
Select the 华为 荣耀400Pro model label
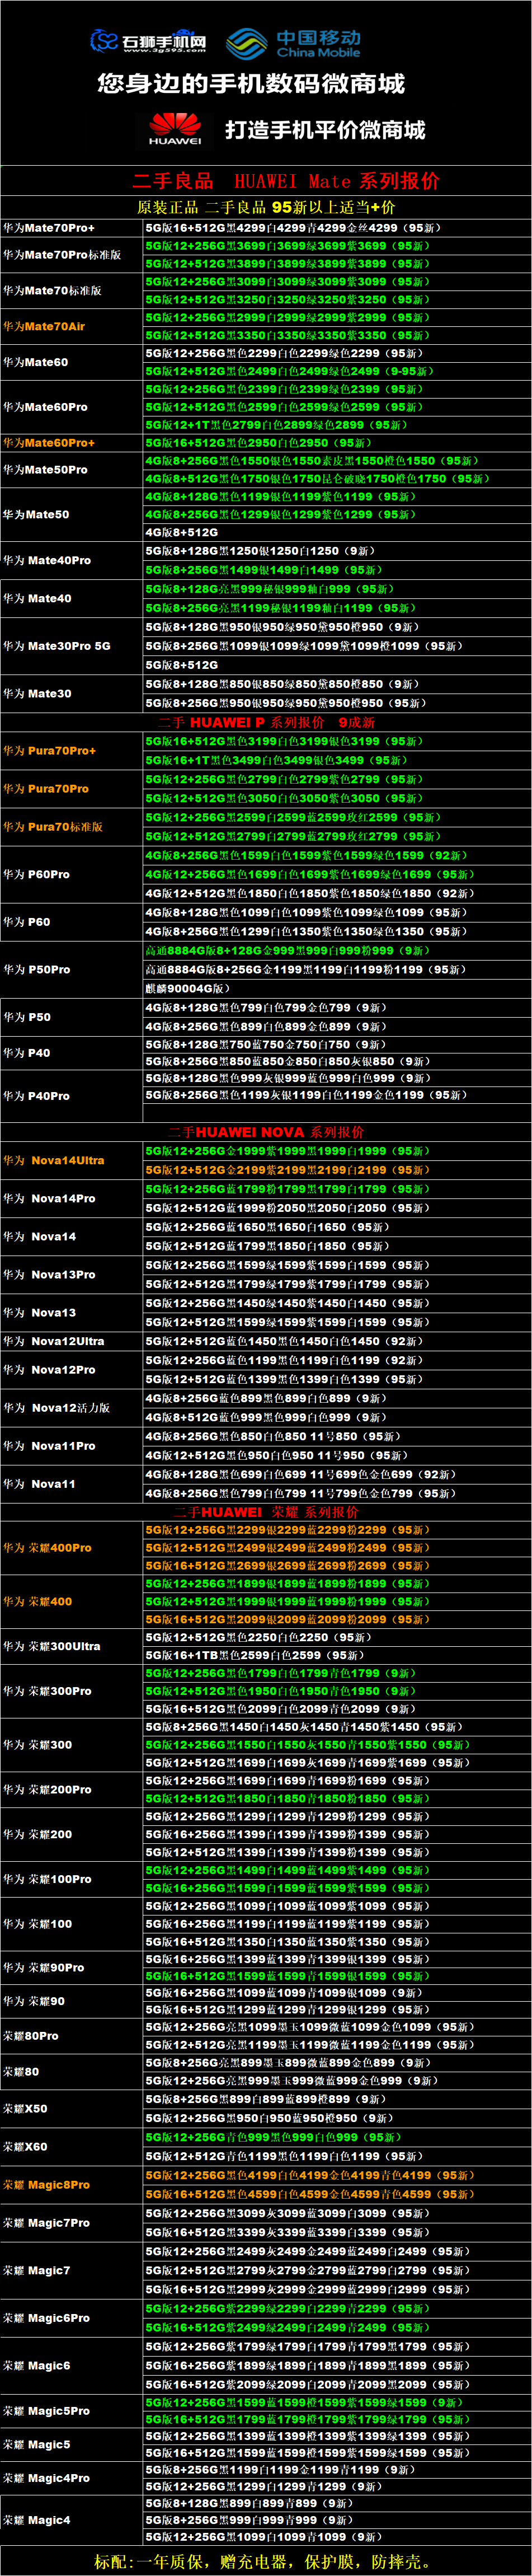click(48, 1547)
